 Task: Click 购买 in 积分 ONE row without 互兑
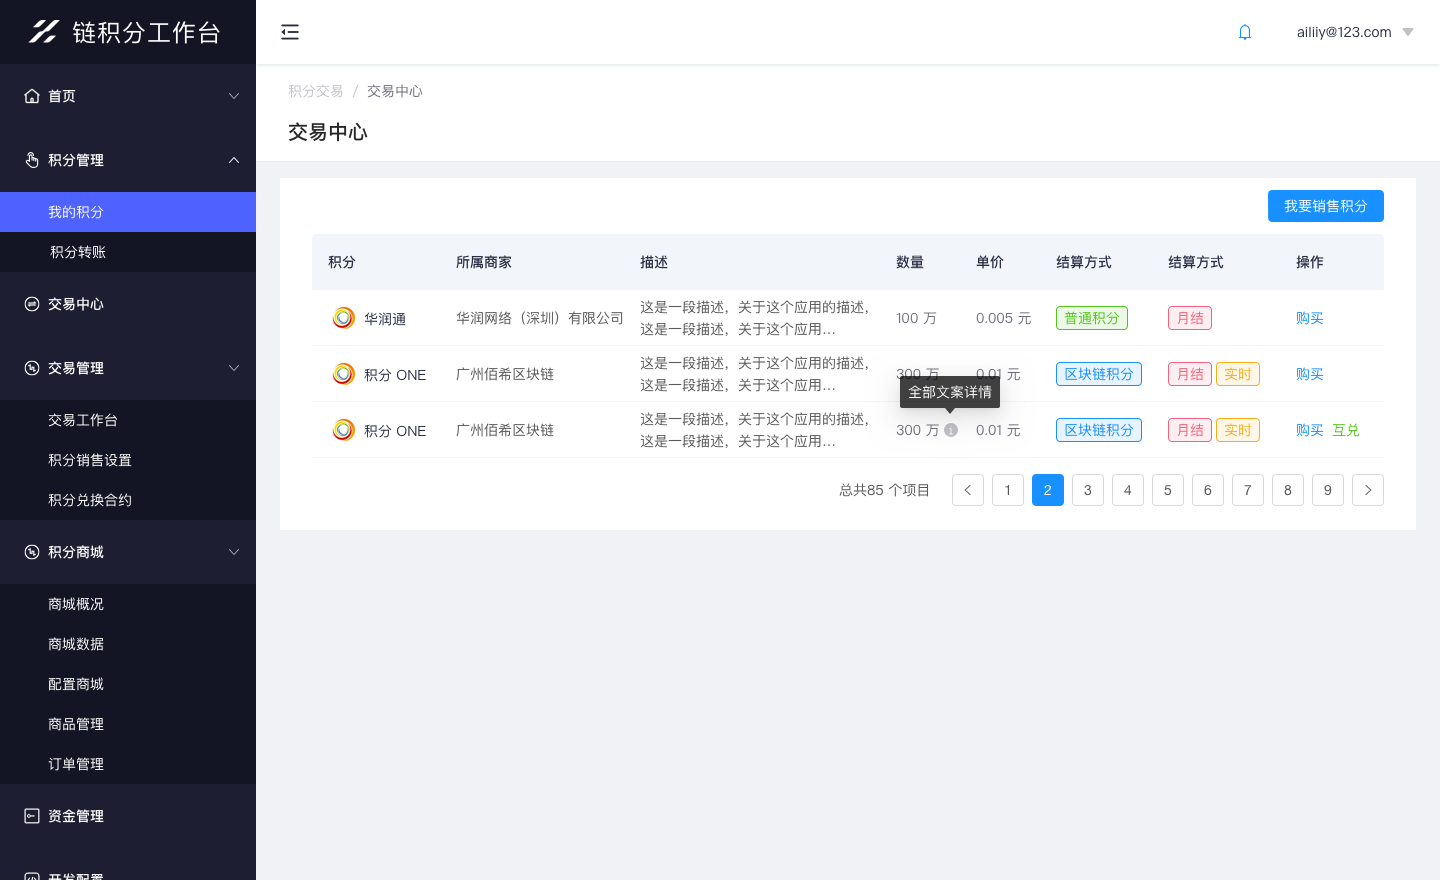[1310, 374]
